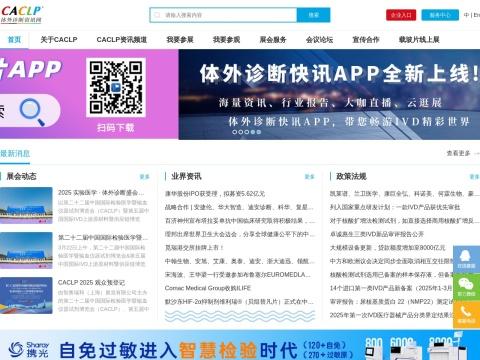480x360 pixels.
Task: Open policy item 2025年第一次IVD医疗器械产品分类
Action: (x=391, y=315)
